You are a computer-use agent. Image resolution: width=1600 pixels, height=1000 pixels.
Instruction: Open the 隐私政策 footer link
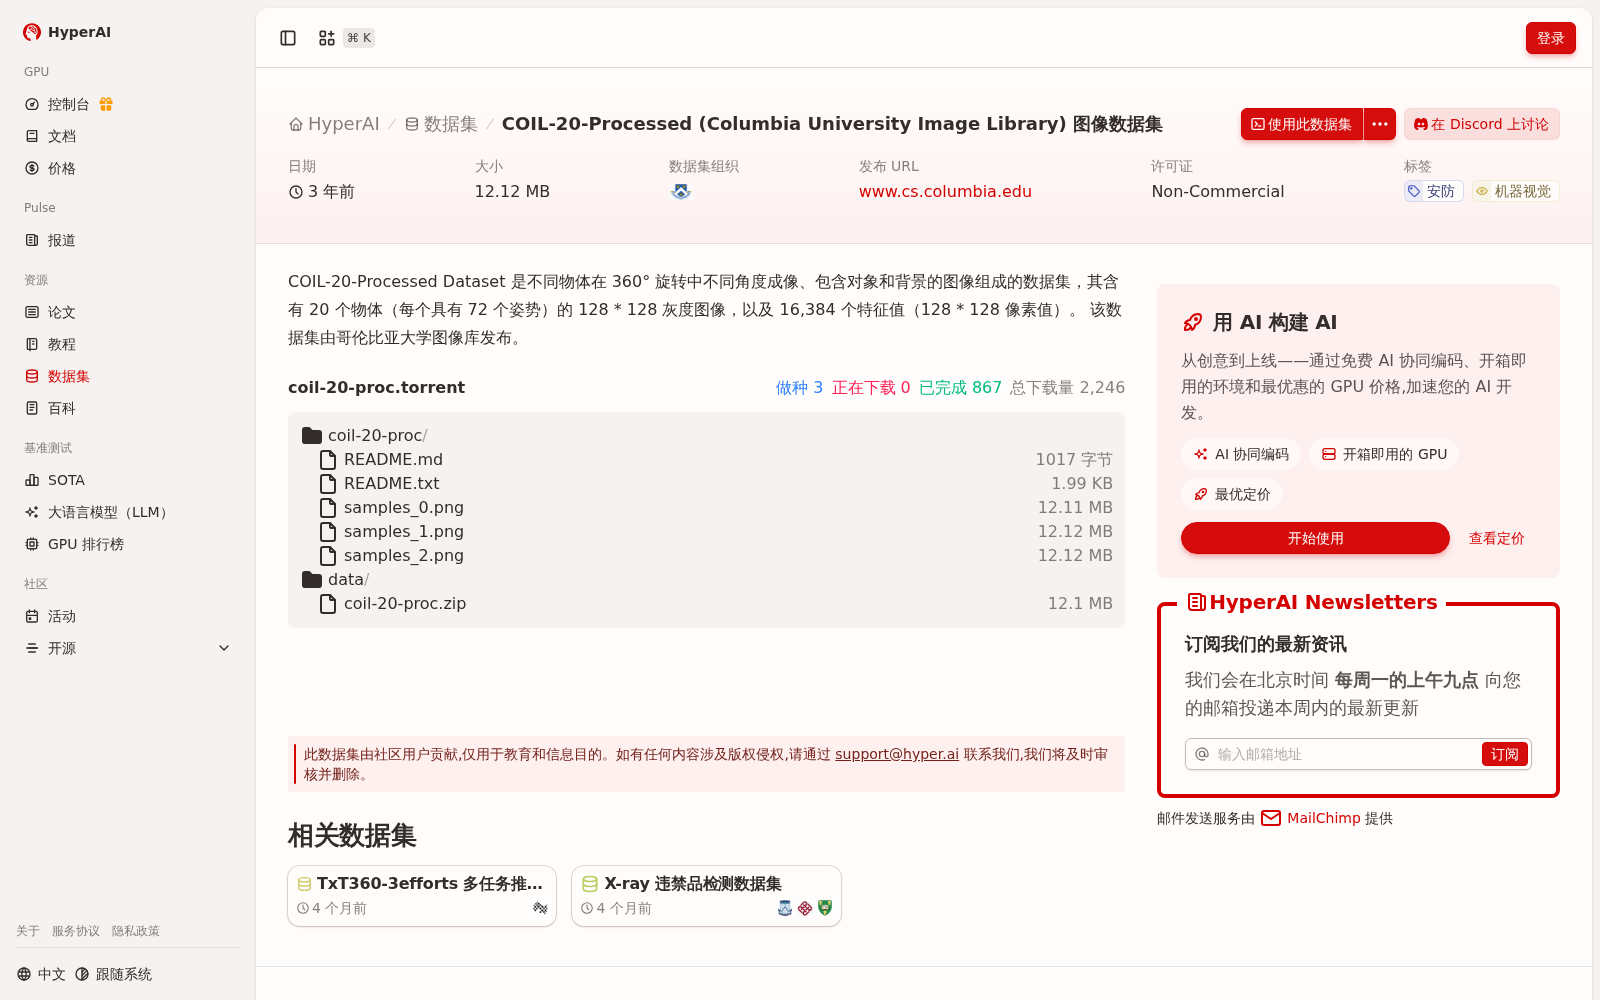136,931
